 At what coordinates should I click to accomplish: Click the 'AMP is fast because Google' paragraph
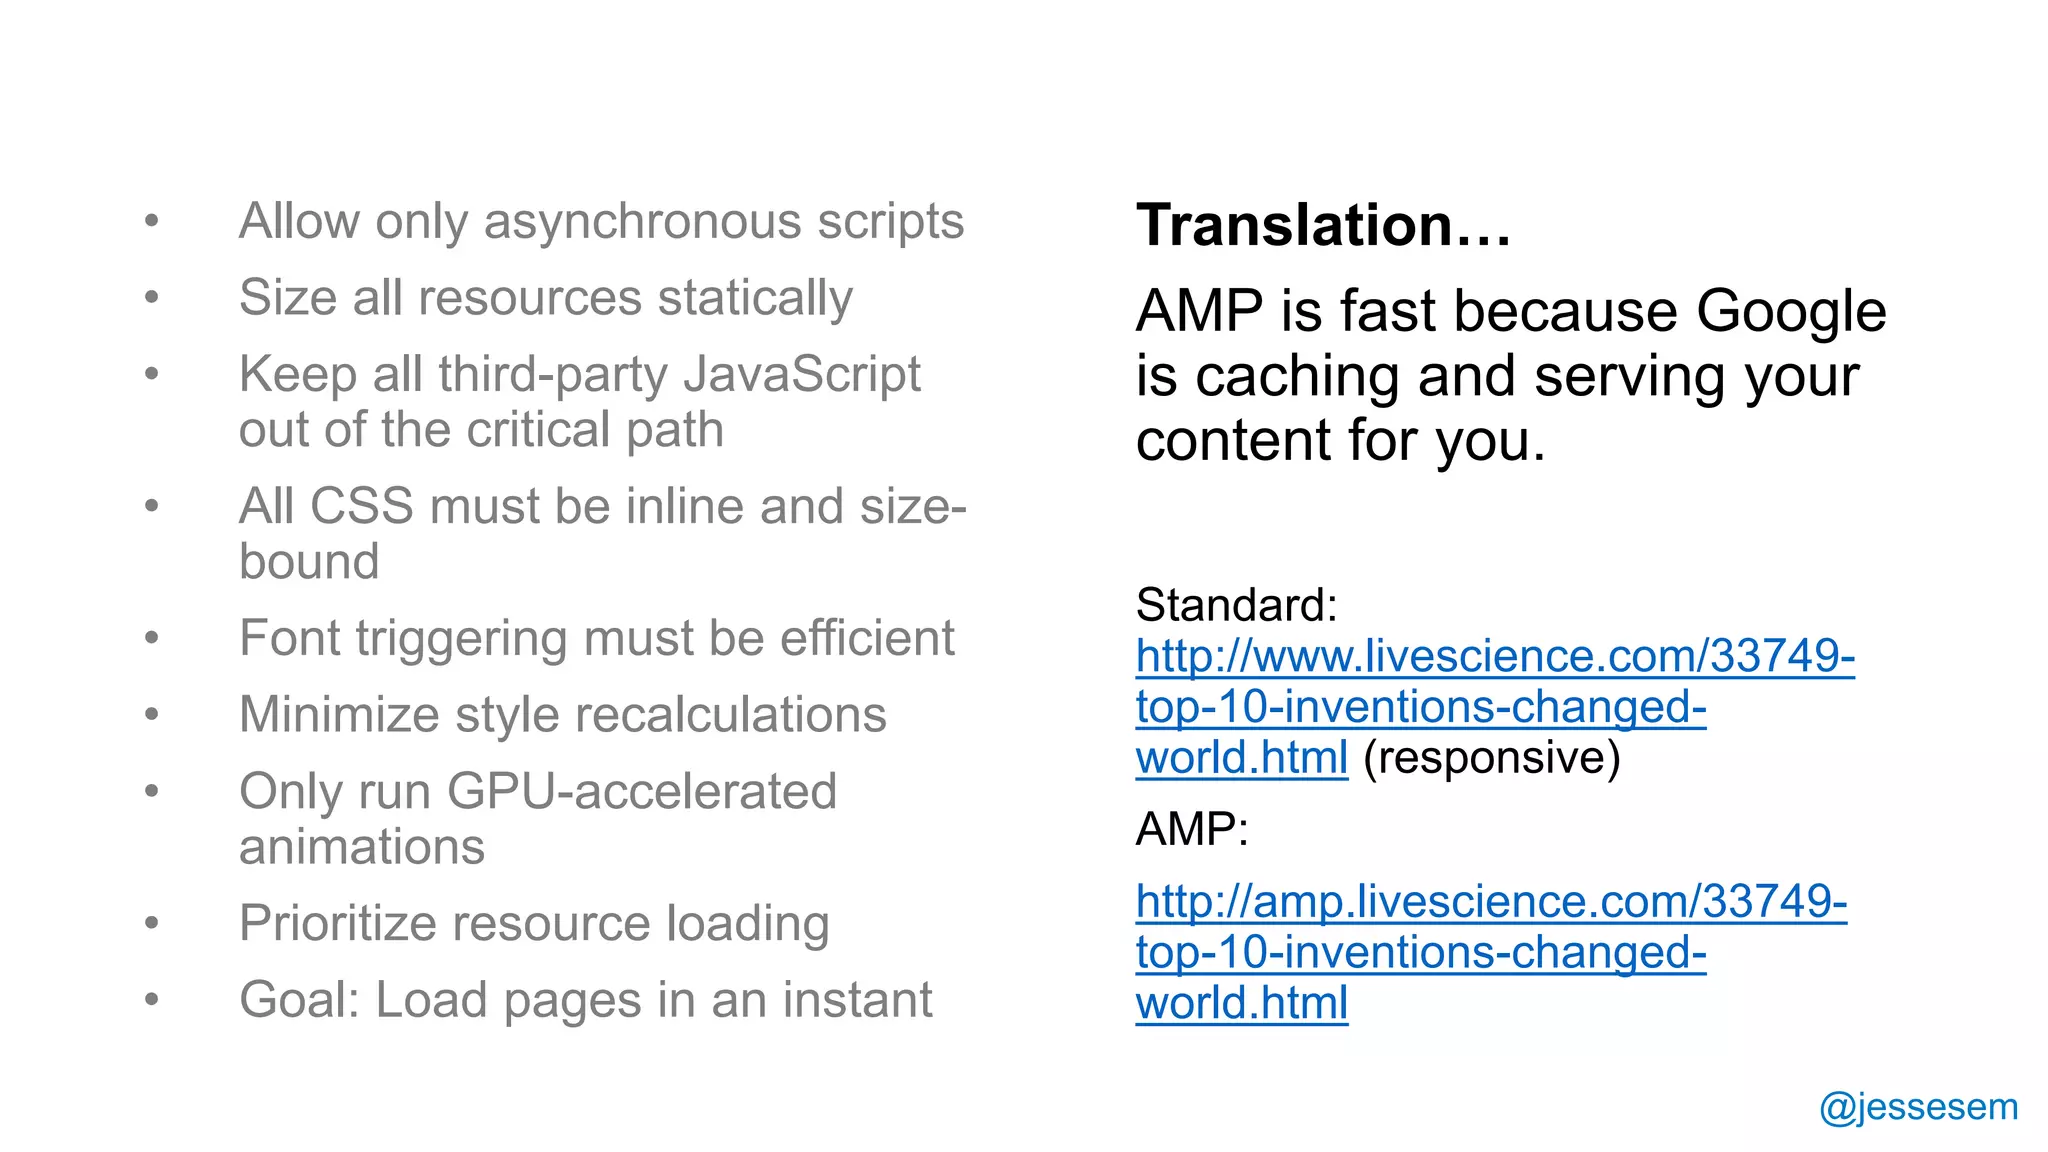(1511, 376)
